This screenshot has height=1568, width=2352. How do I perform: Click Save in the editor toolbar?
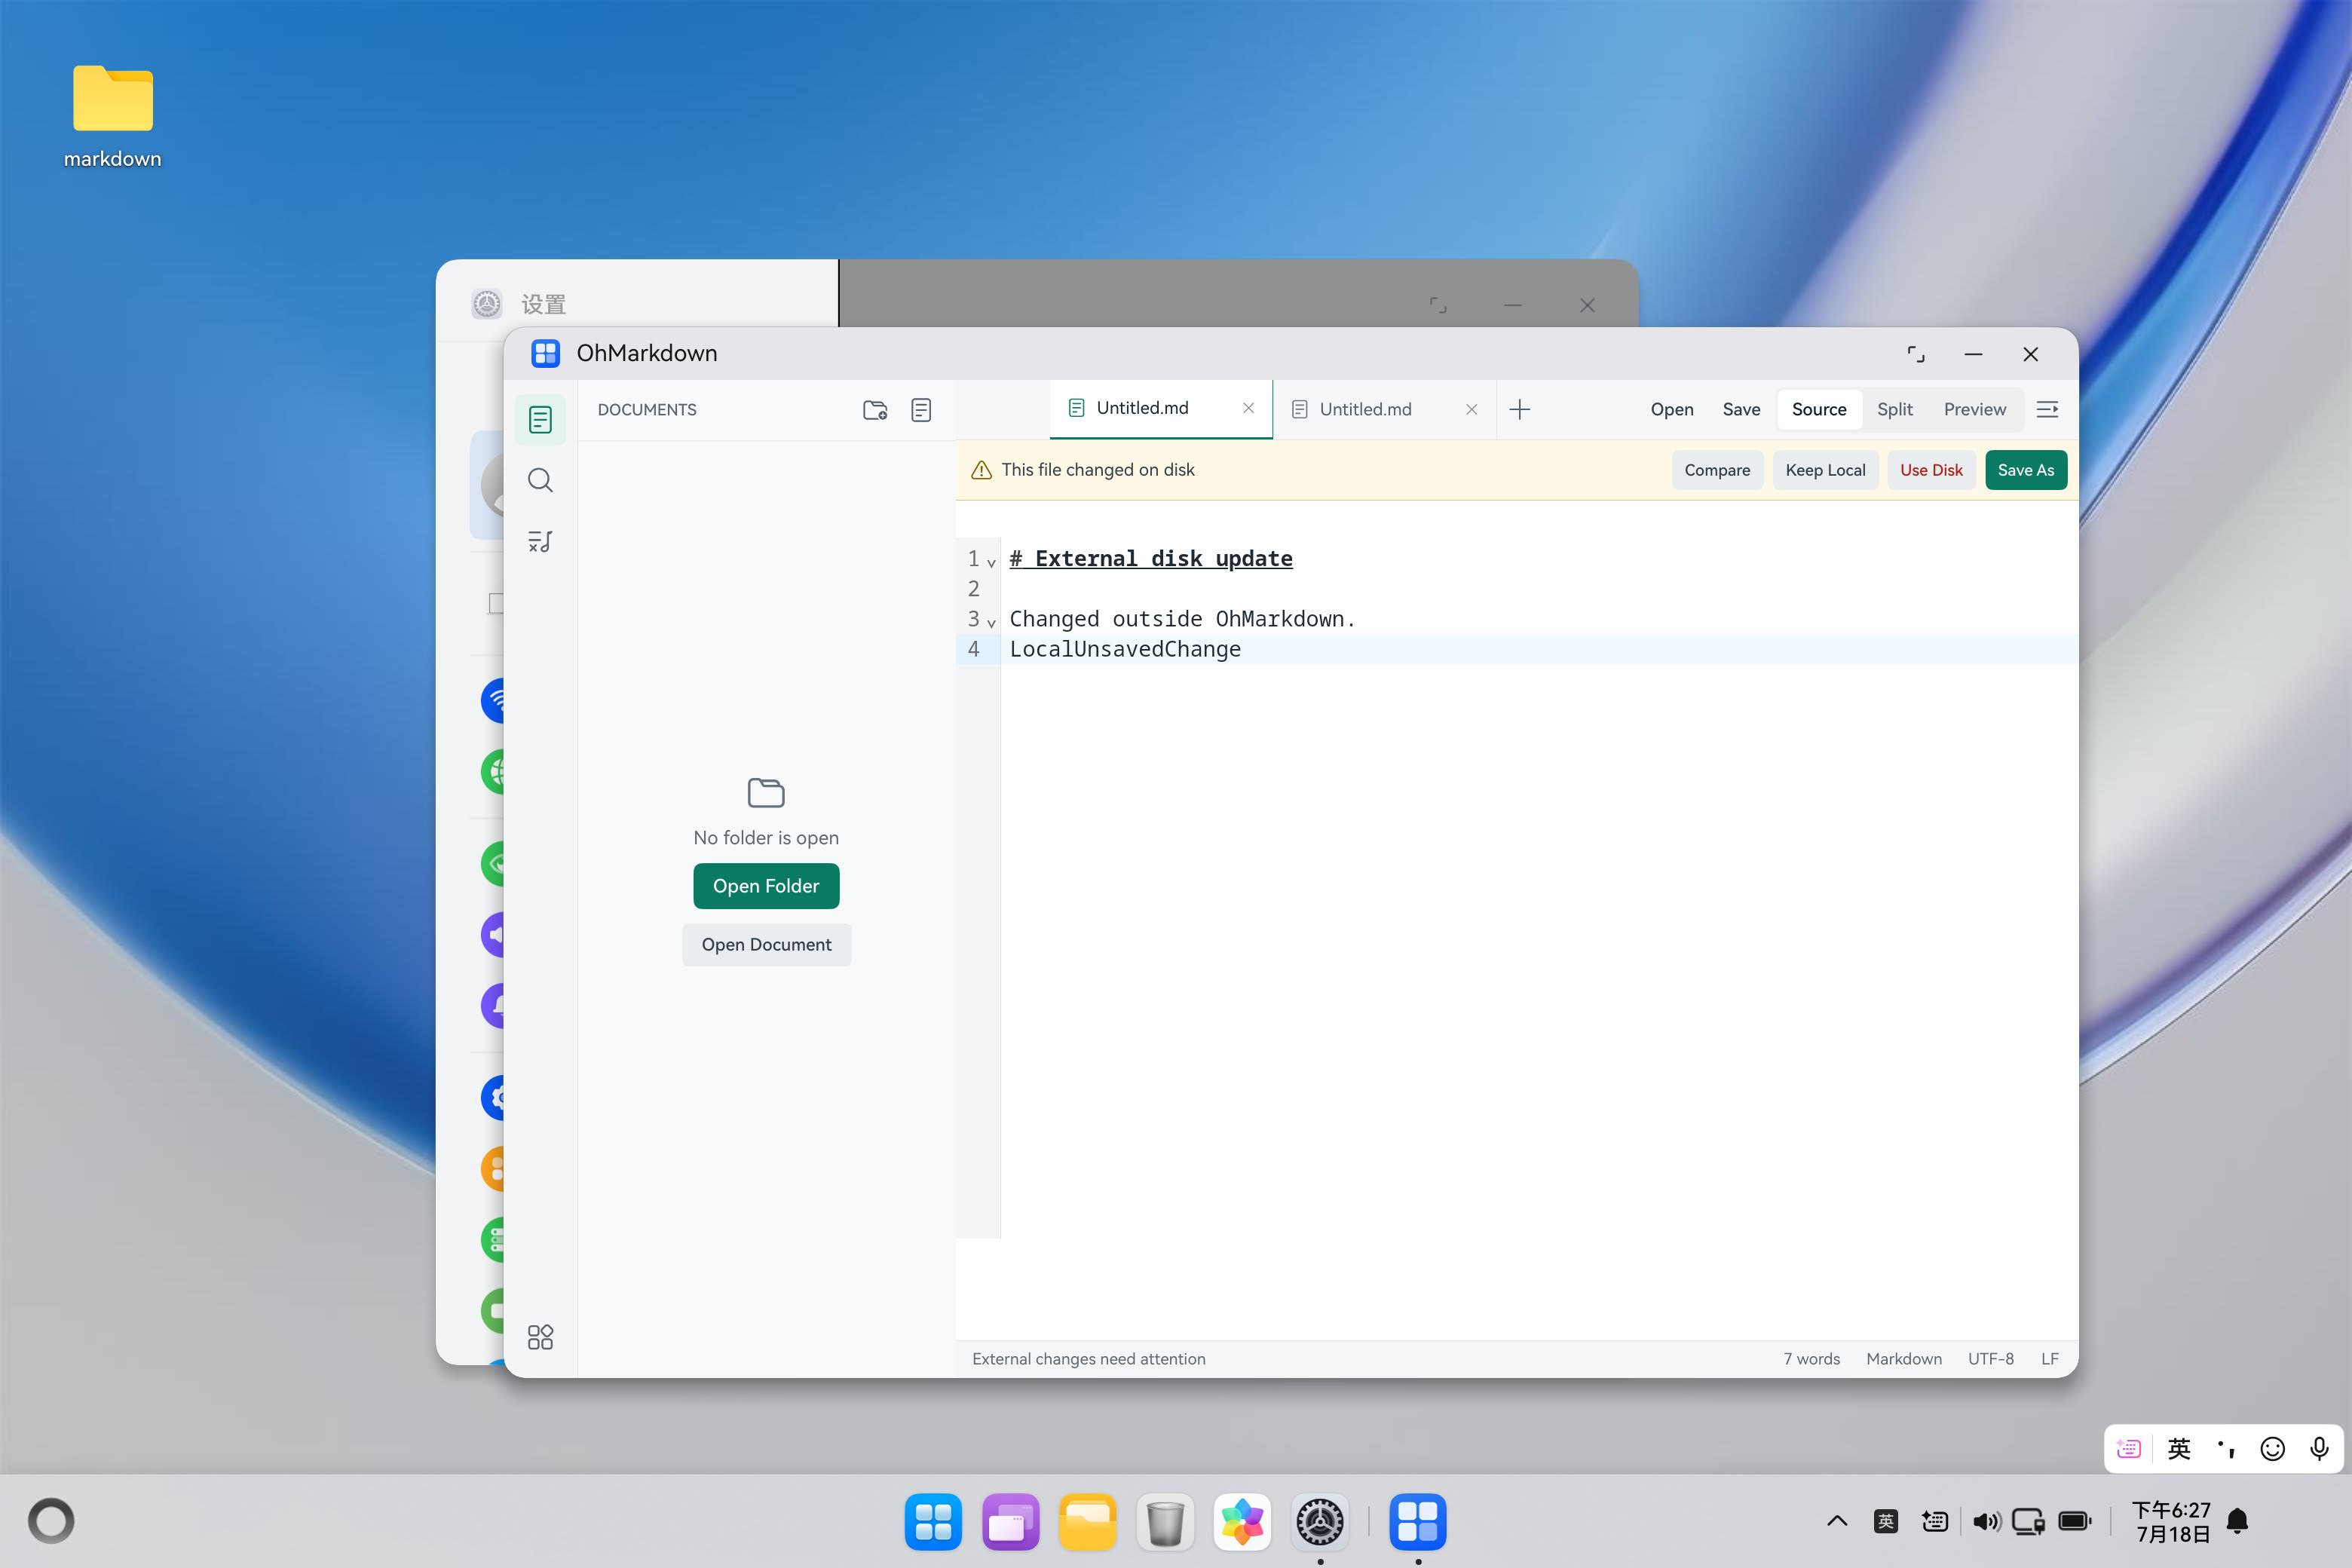[1741, 409]
